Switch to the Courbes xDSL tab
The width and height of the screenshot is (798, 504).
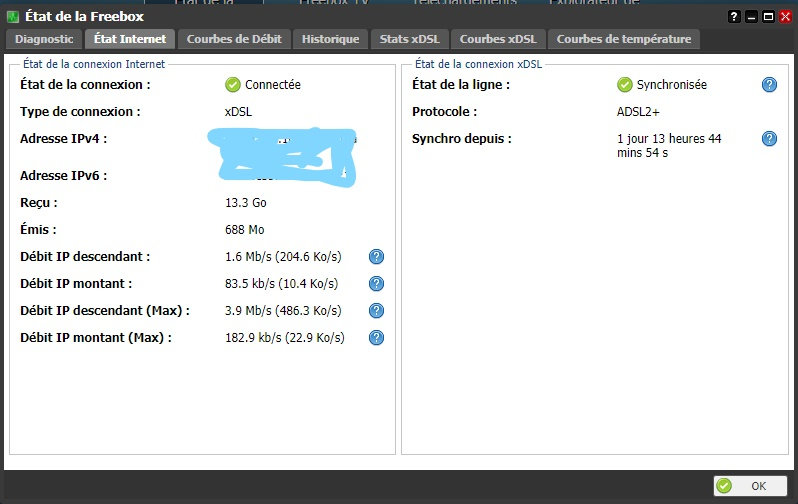click(498, 39)
